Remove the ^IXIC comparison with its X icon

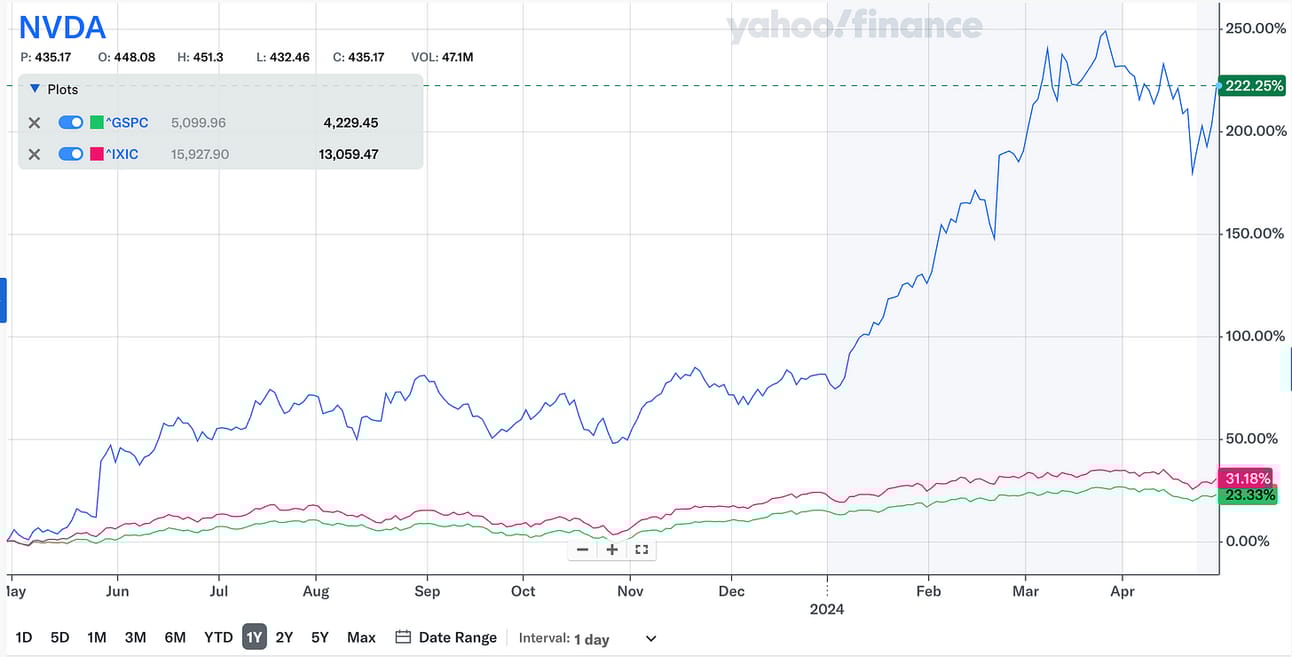pos(34,154)
